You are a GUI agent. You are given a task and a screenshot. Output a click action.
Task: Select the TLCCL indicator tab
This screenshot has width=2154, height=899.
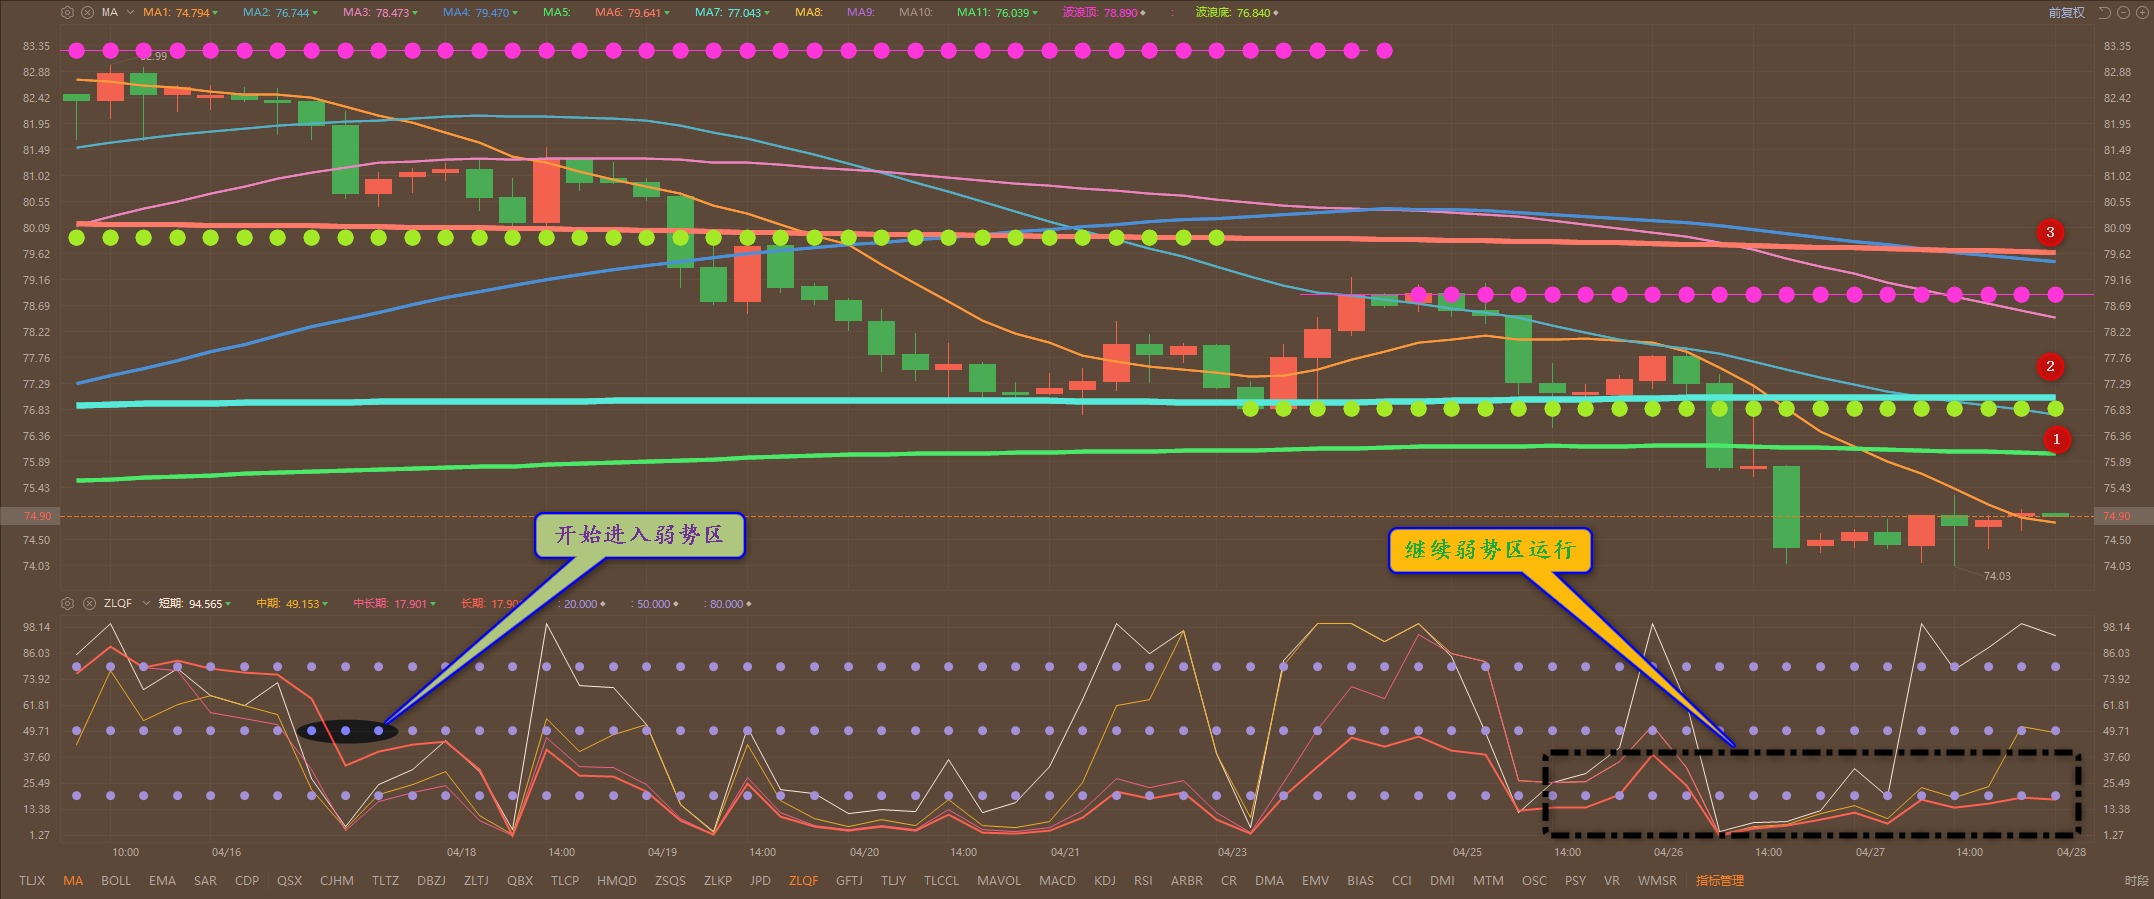[x=941, y=881]
